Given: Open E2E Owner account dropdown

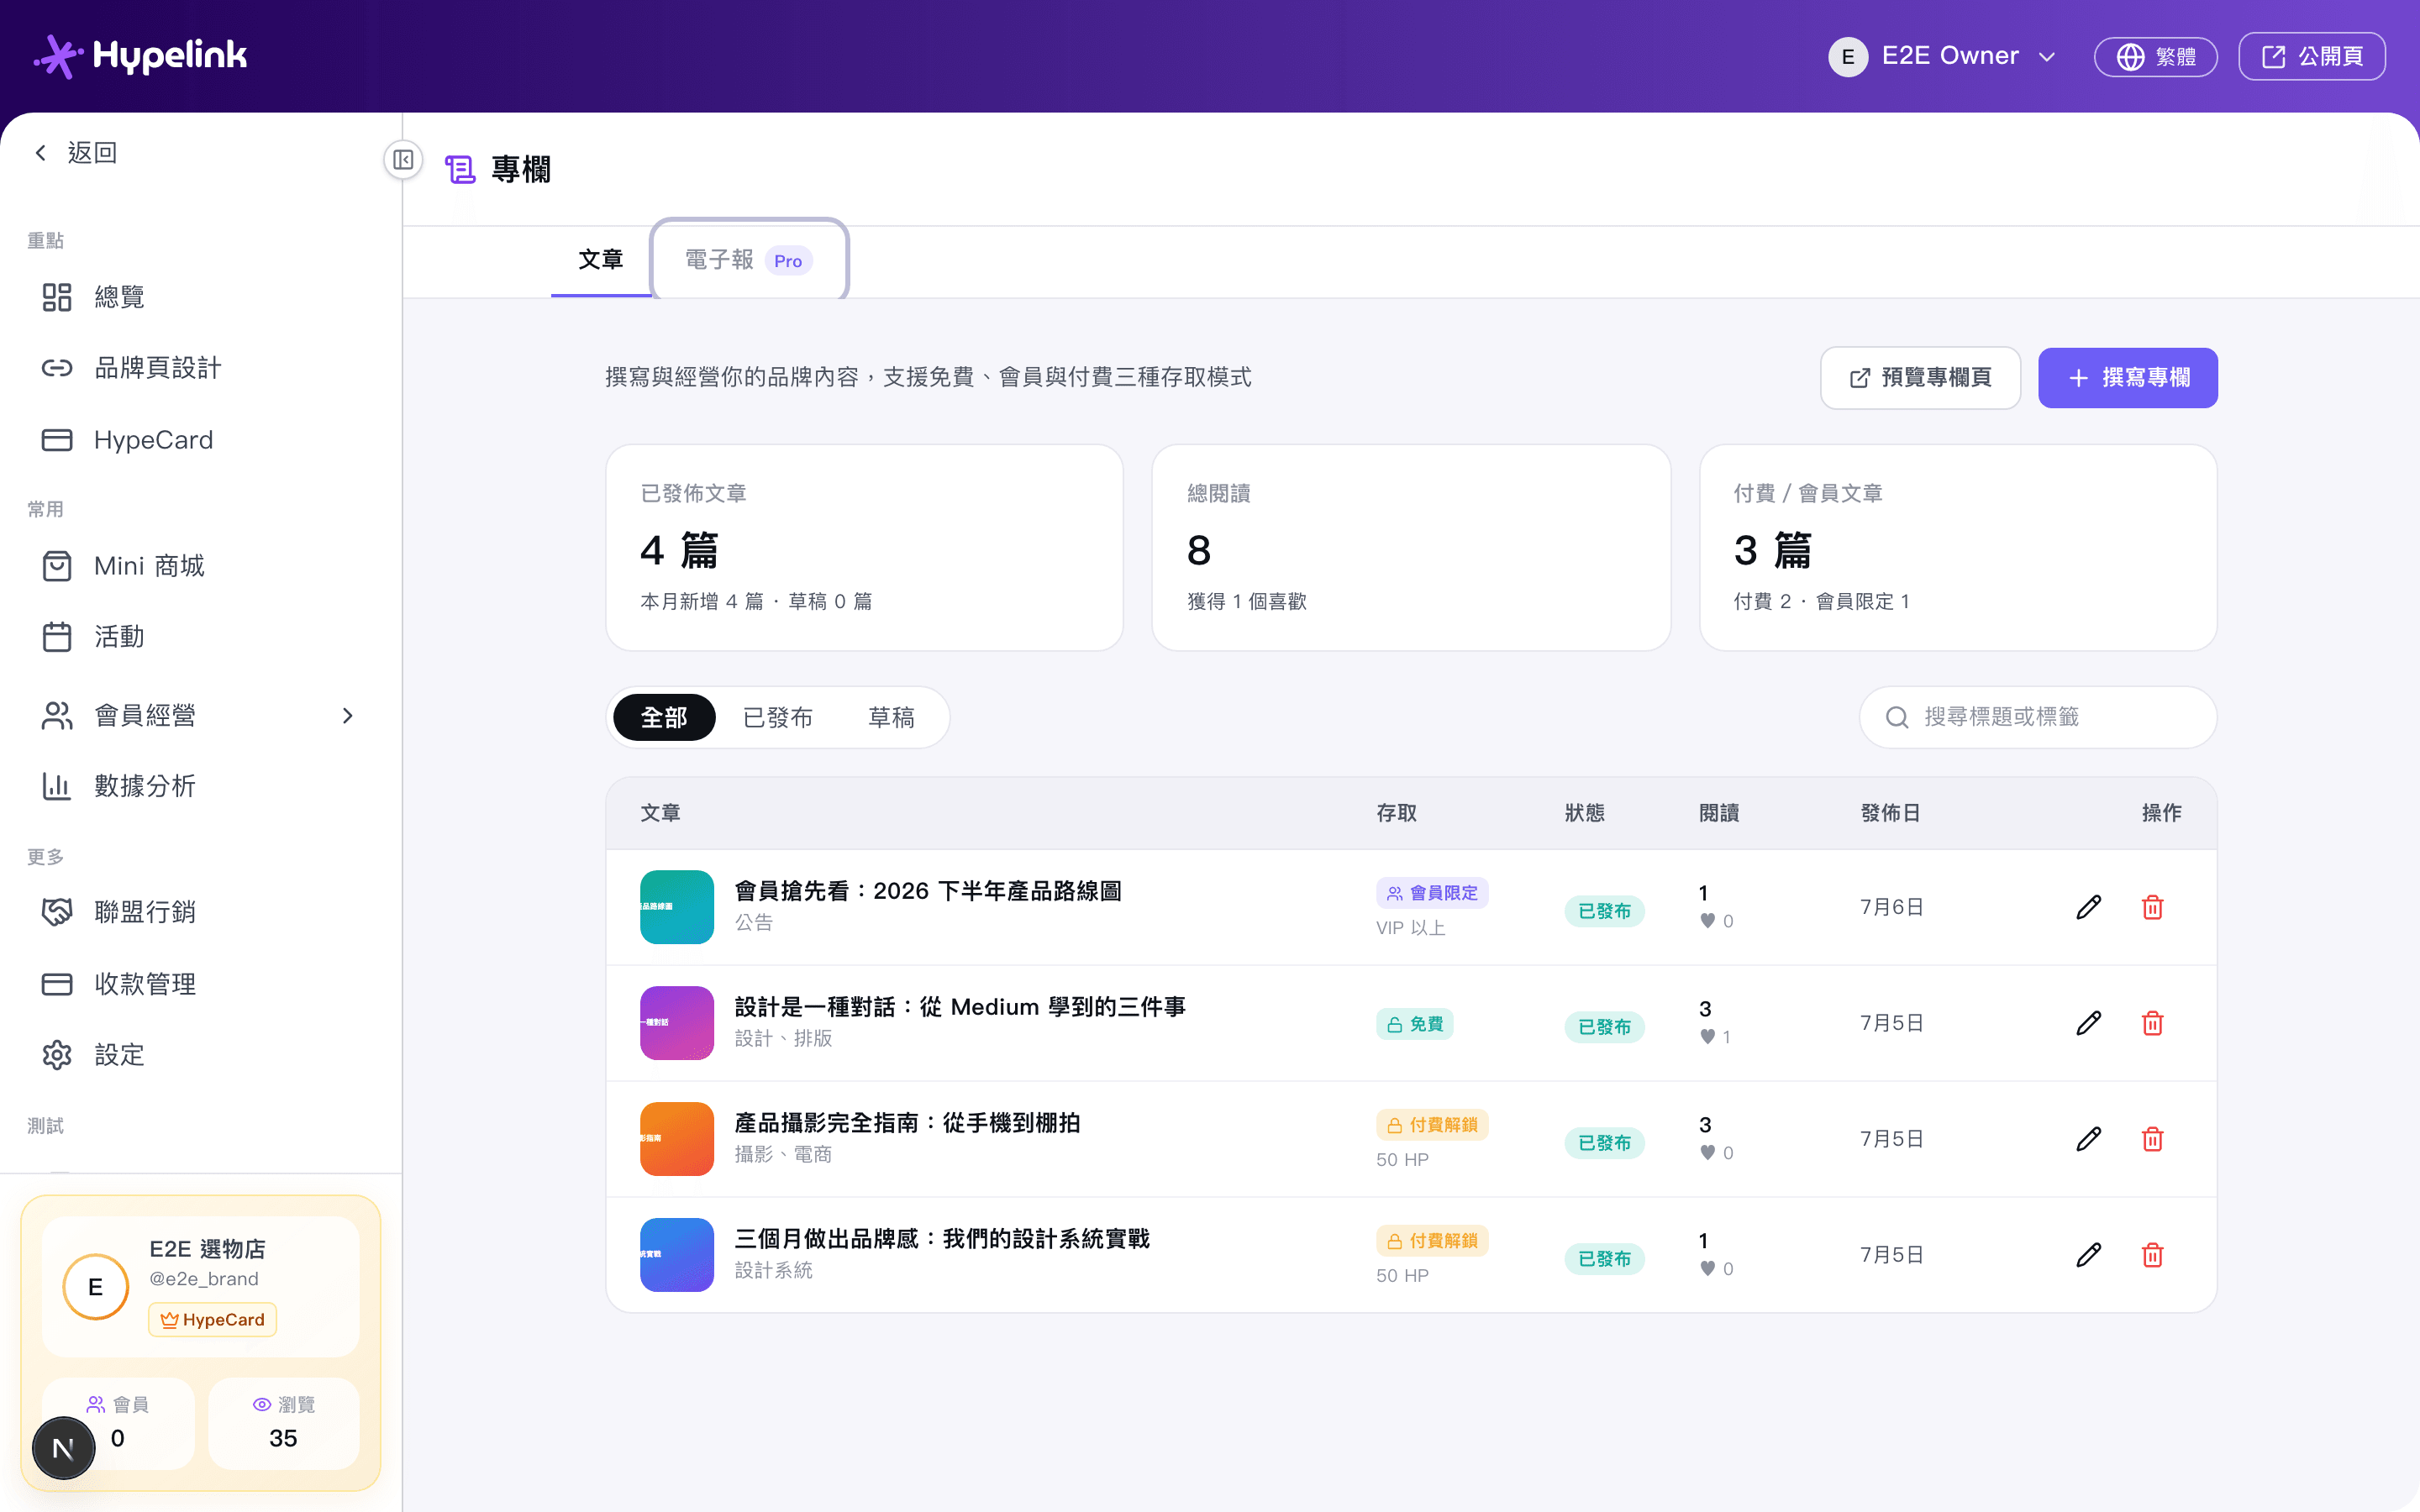Looking at the screenshot, I should click(1942, 56).
